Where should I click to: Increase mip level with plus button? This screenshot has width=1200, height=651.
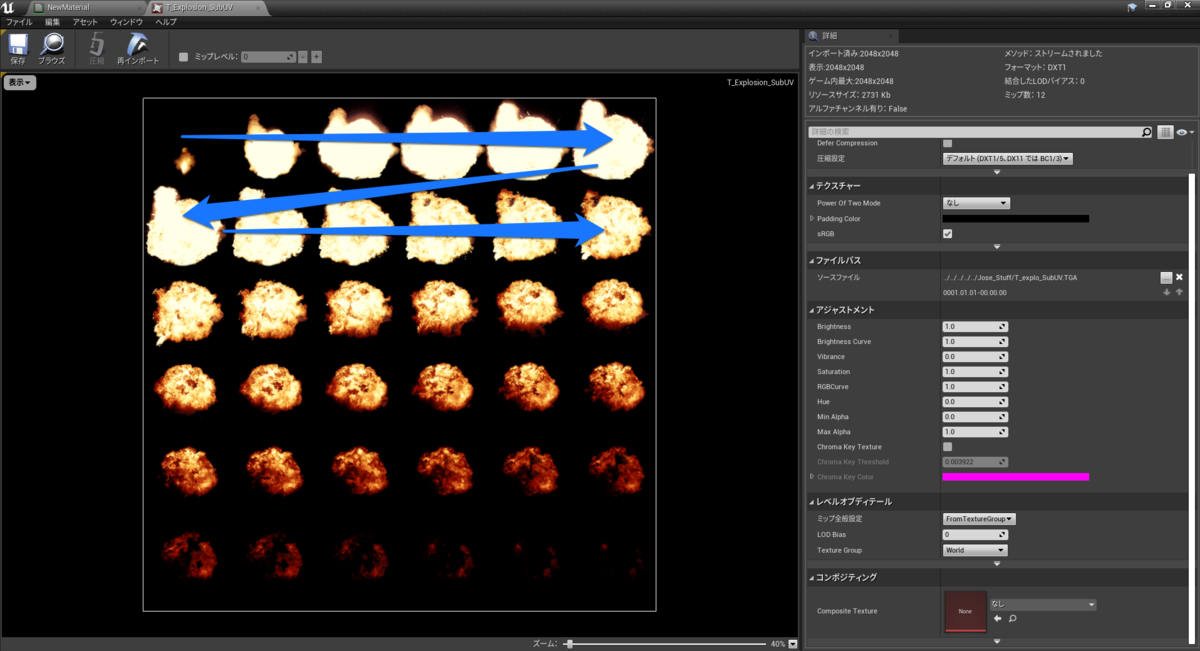click(x=316, y=57)
